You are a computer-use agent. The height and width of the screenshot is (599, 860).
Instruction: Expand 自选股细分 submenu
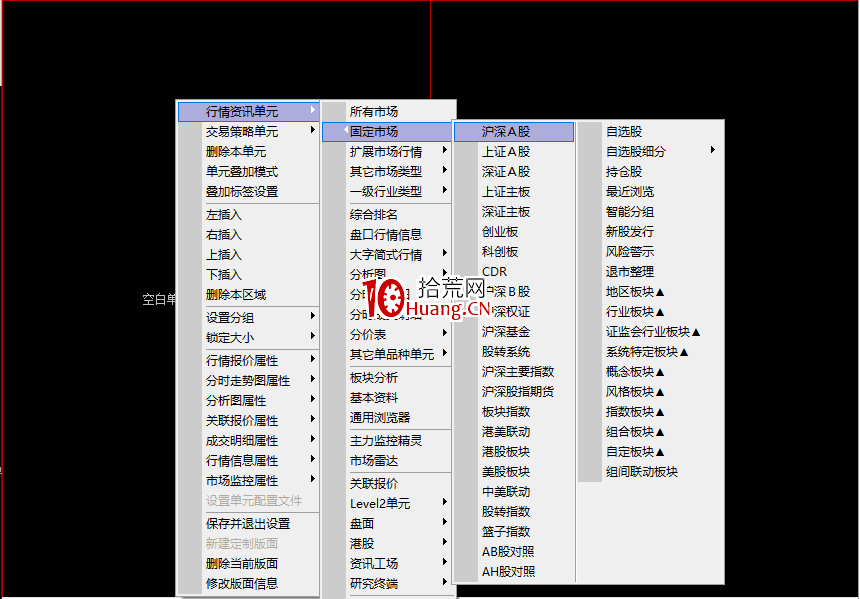click(650, 151)
